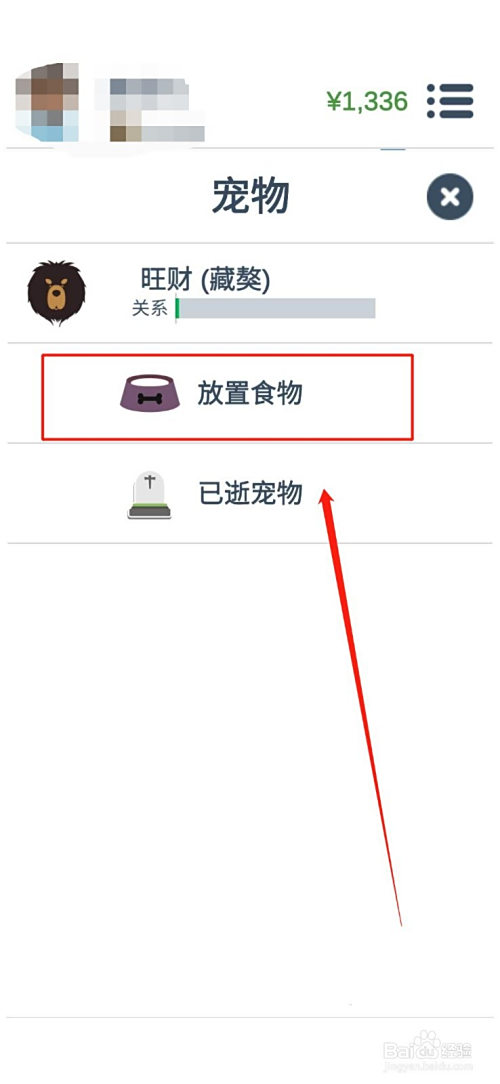Click the 旺财 (藏獒) pet name
This screenshot has height=1084, width=500.
[205, 279]
